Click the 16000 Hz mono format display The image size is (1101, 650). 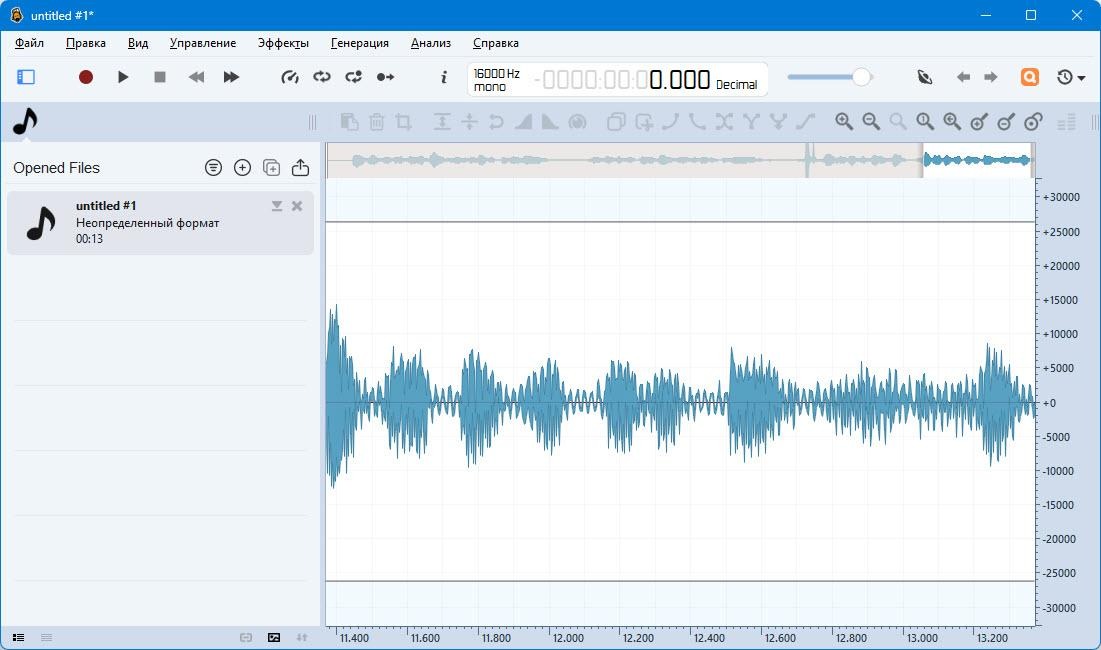(x=497, y=80)
